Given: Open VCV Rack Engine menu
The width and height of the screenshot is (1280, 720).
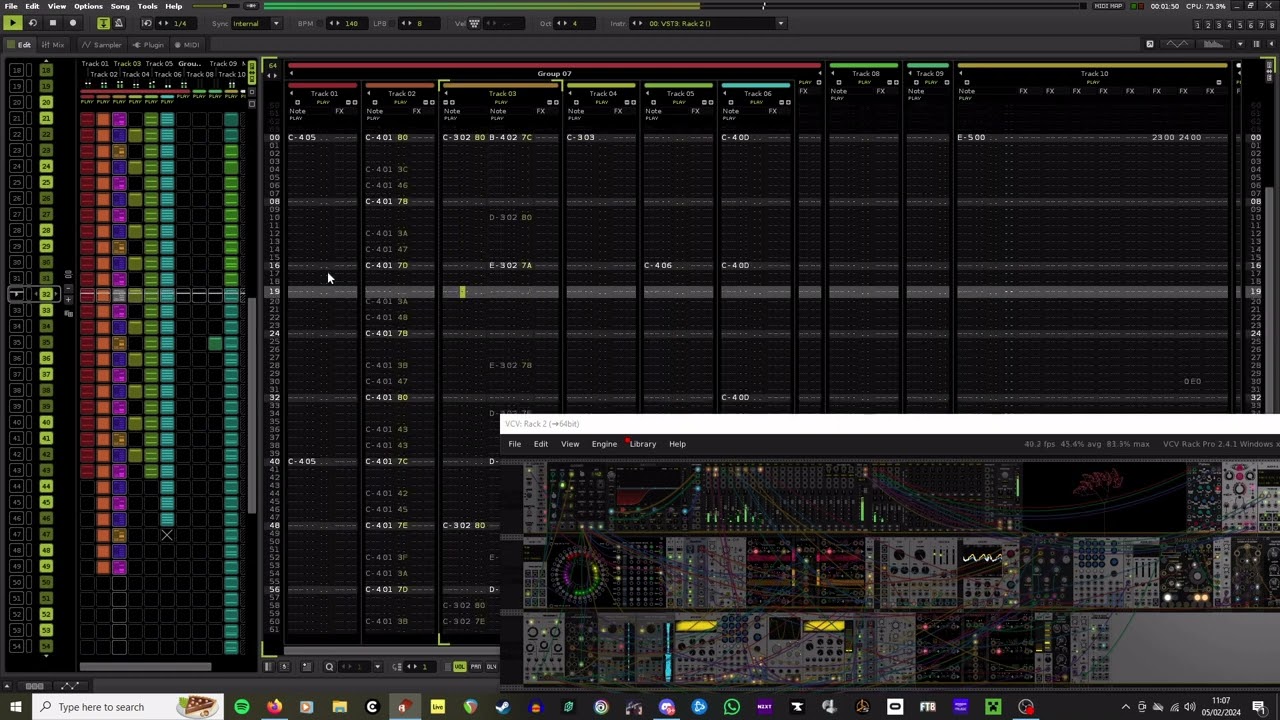Looking at the screenshot, I should 604,444.
